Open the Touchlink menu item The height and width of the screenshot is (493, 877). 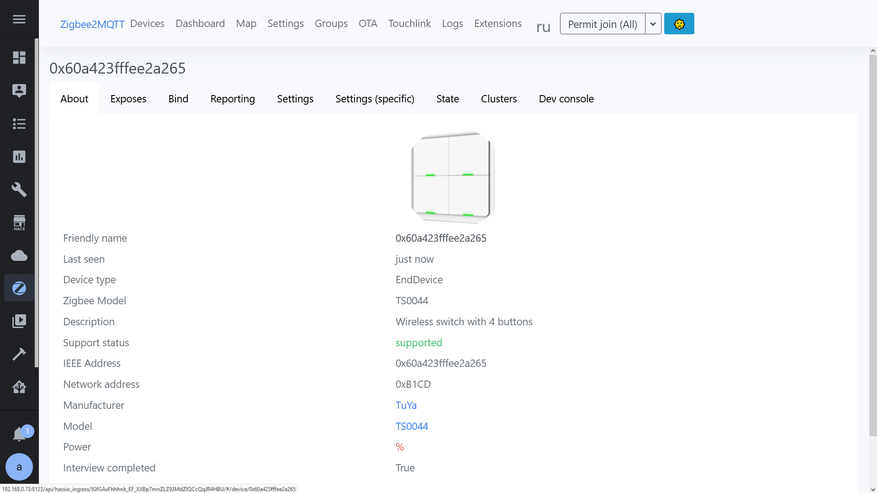point(409,24)
